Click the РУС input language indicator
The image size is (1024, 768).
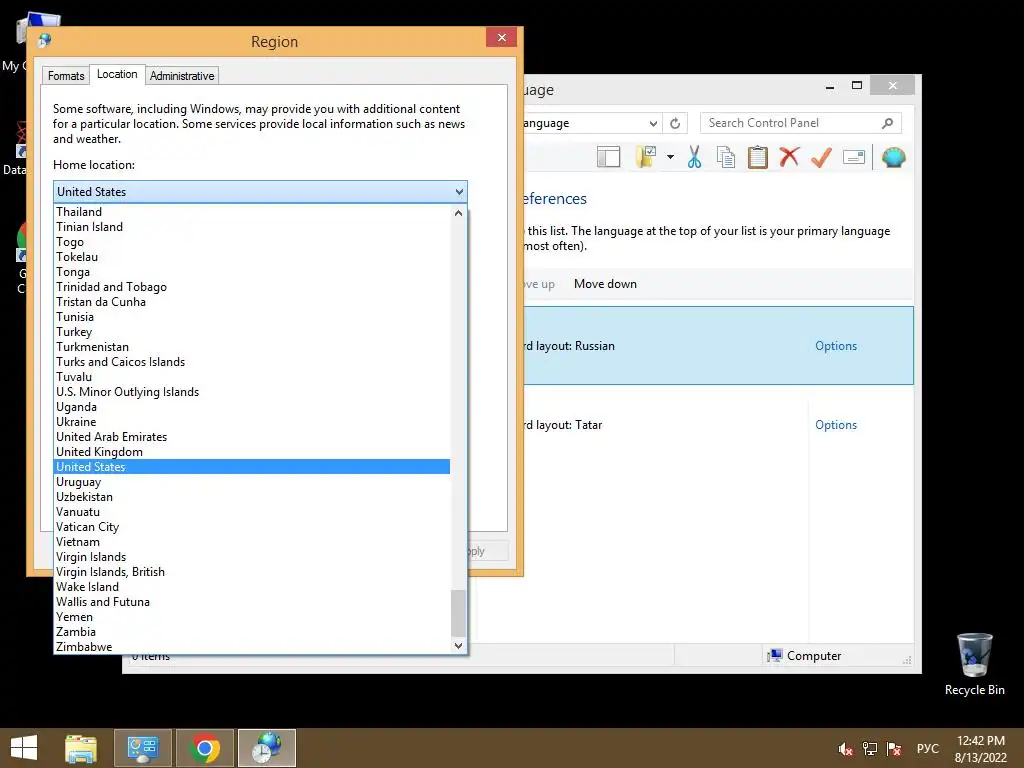(x=927, y=748)
